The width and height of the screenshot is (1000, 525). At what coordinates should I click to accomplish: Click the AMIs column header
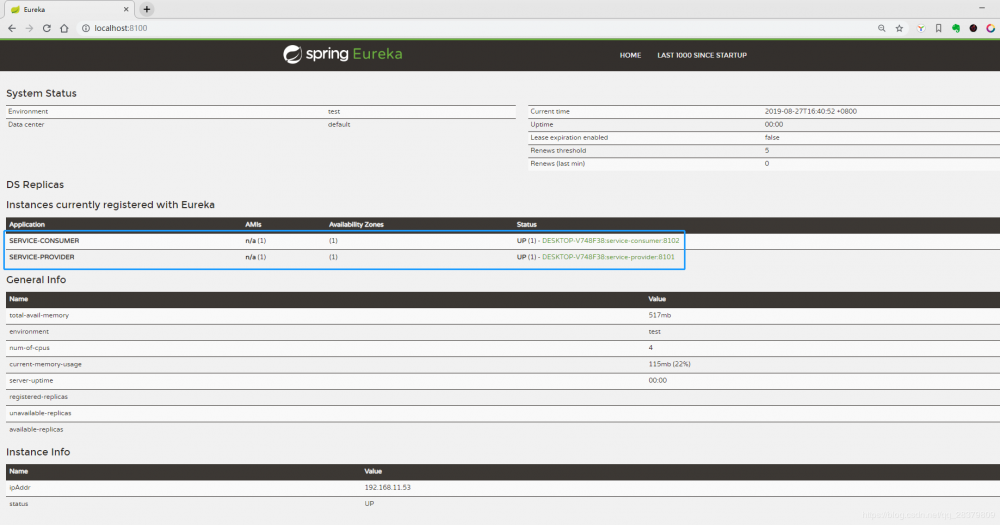coord(253,225)
